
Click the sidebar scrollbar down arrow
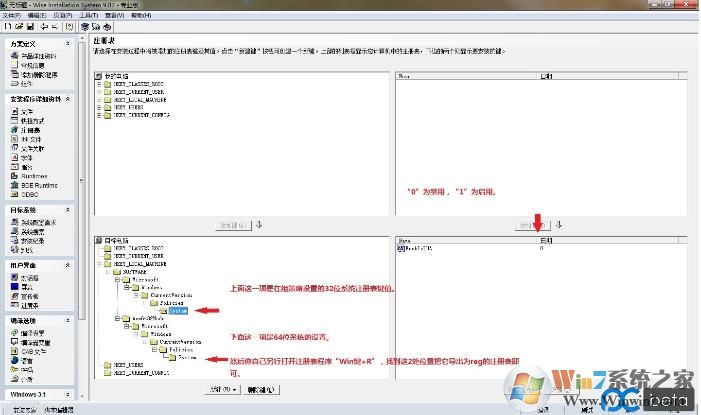[82, 396]
